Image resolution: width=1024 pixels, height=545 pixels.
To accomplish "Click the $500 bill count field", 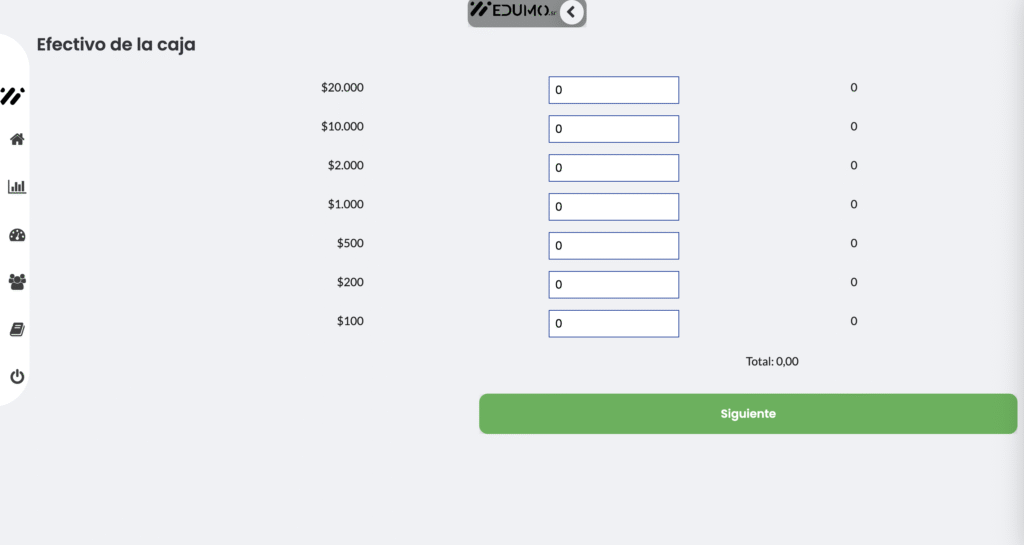I will [x=613, y=246].
